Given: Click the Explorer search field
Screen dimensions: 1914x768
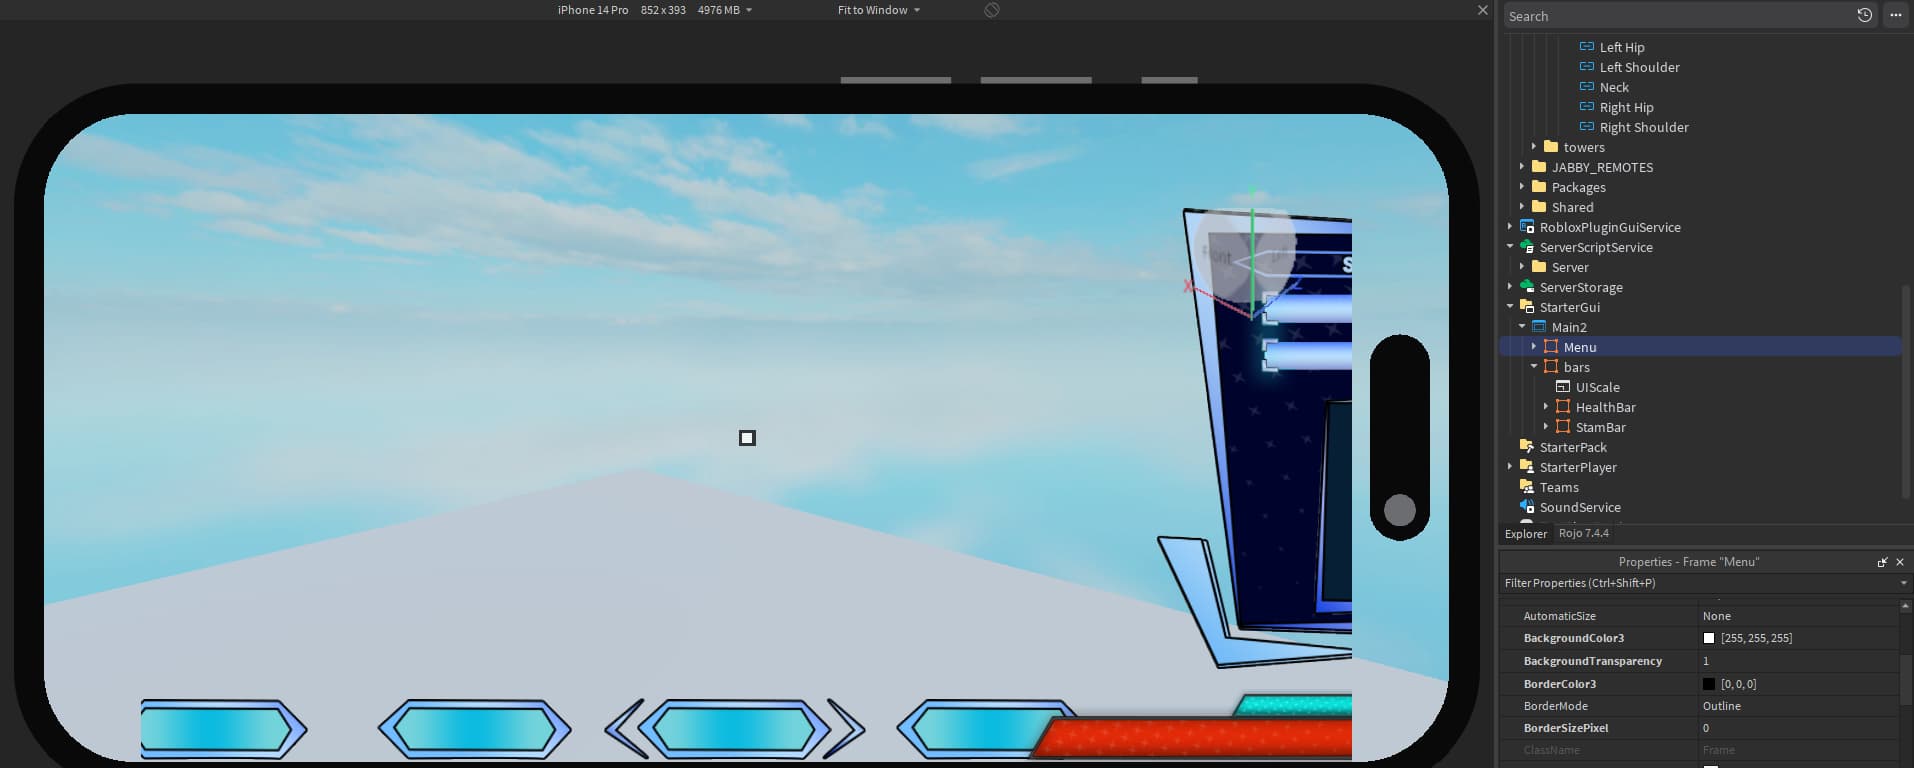Looking at the screenshot, I should 1677,16.
